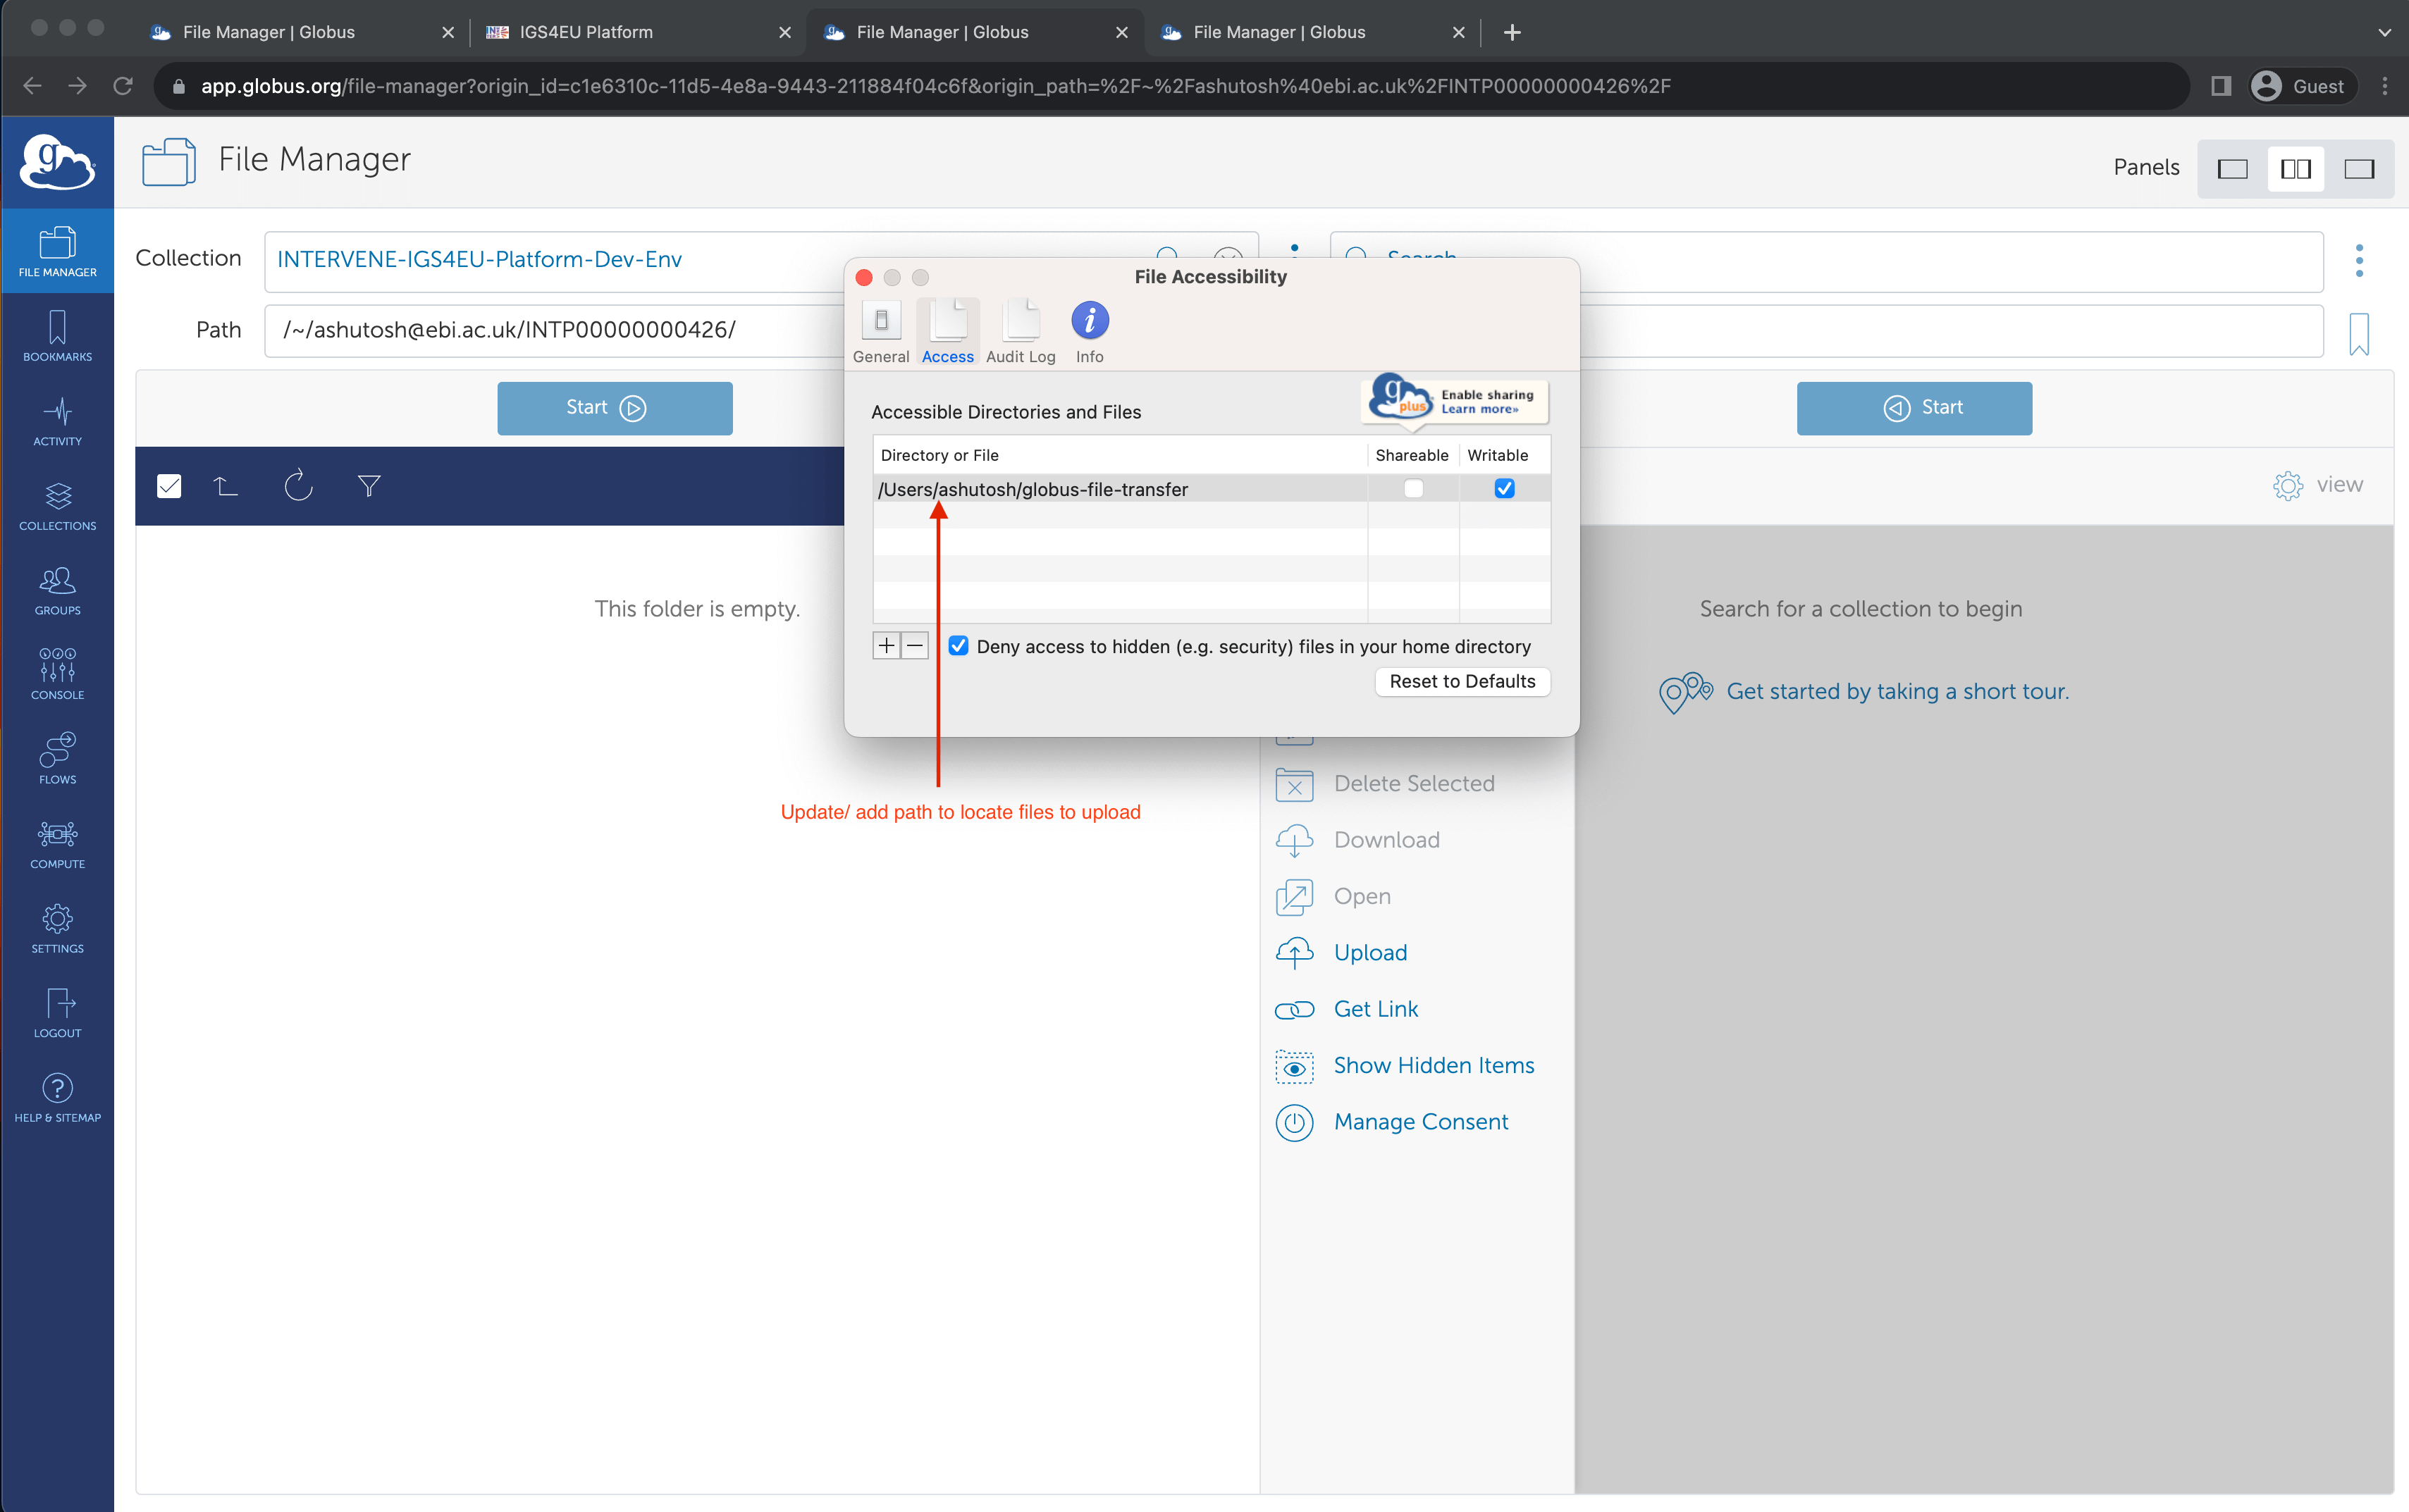
Task: Click the filter funnel icon
Action: (369, 486)
